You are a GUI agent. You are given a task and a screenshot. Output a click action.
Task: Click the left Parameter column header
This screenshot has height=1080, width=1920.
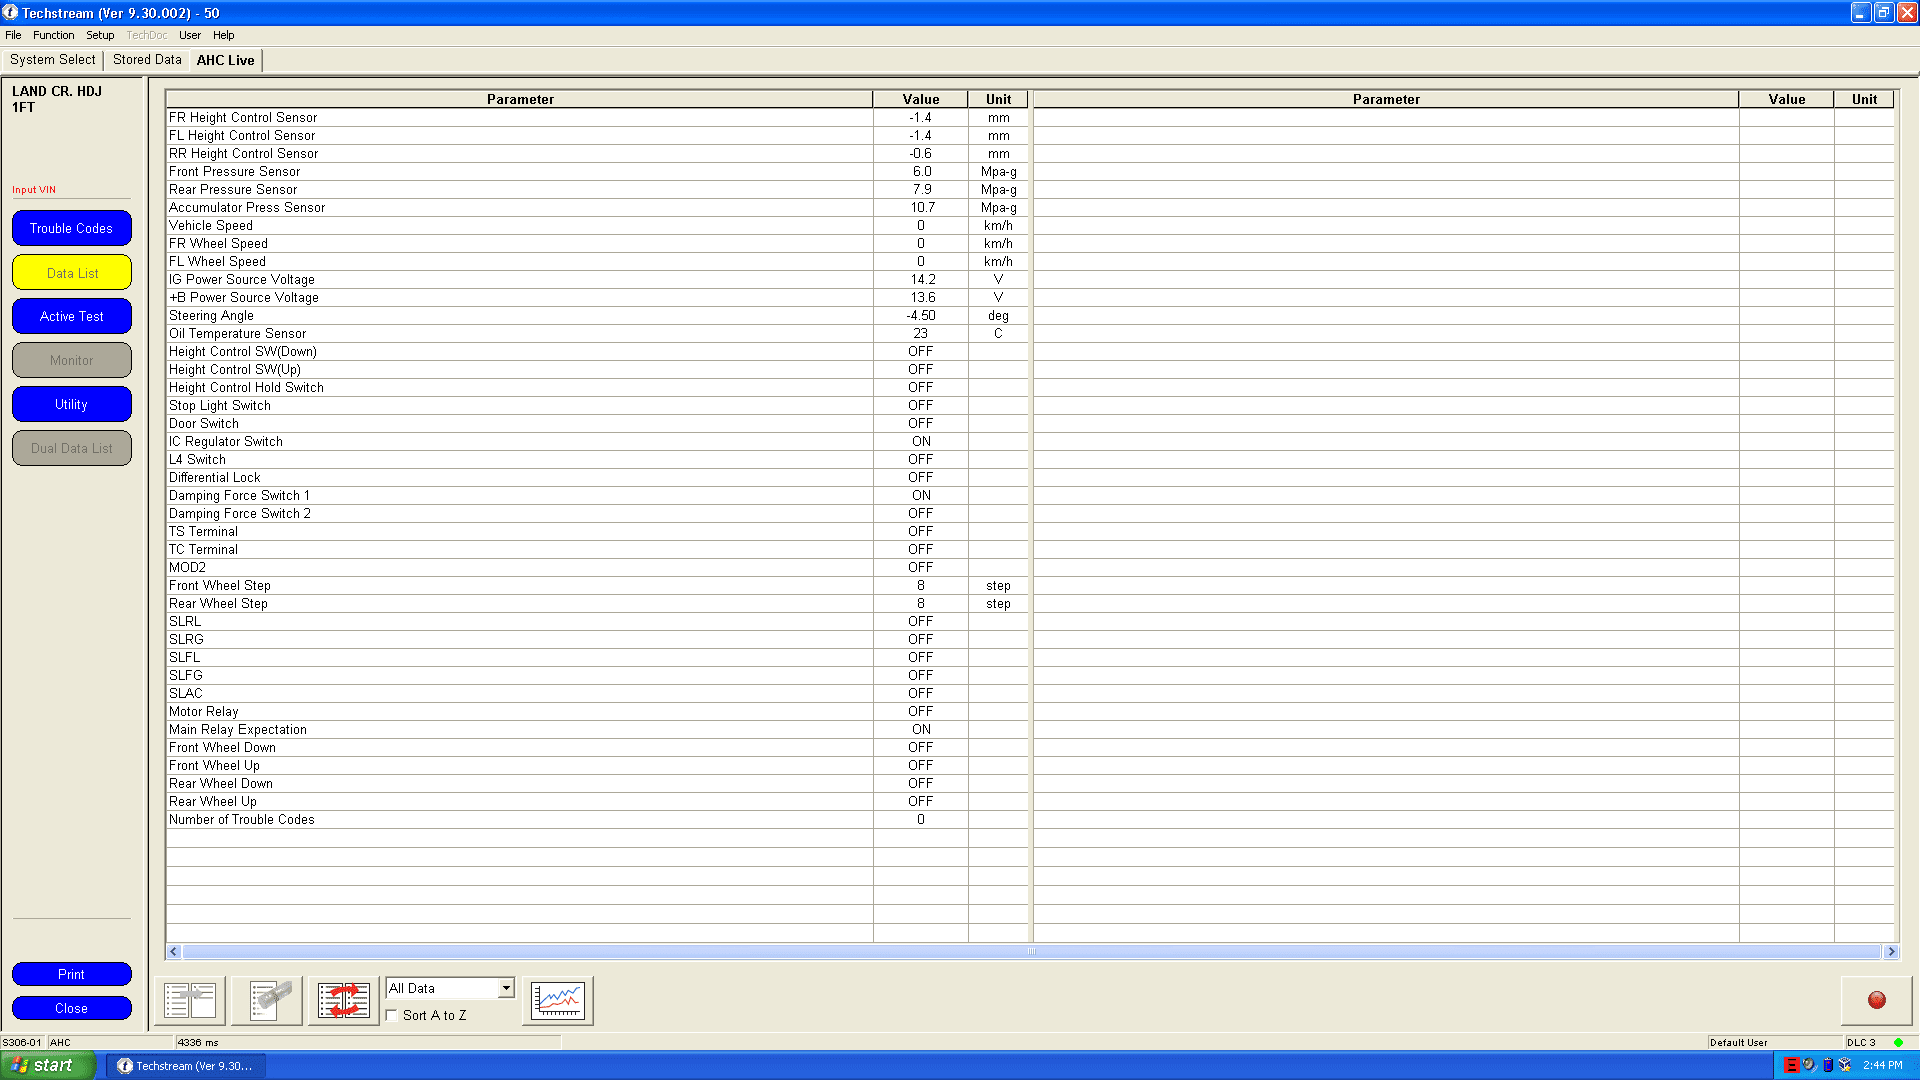coord(520,99)
